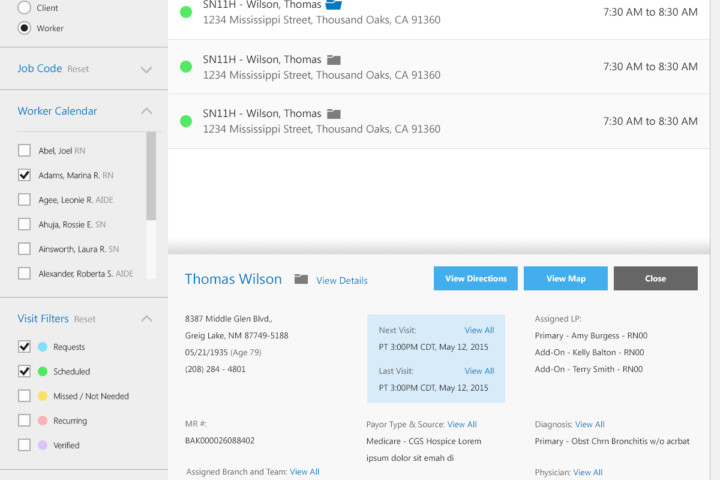Check the Abel, Joel RN checkbox

point(24,151)
